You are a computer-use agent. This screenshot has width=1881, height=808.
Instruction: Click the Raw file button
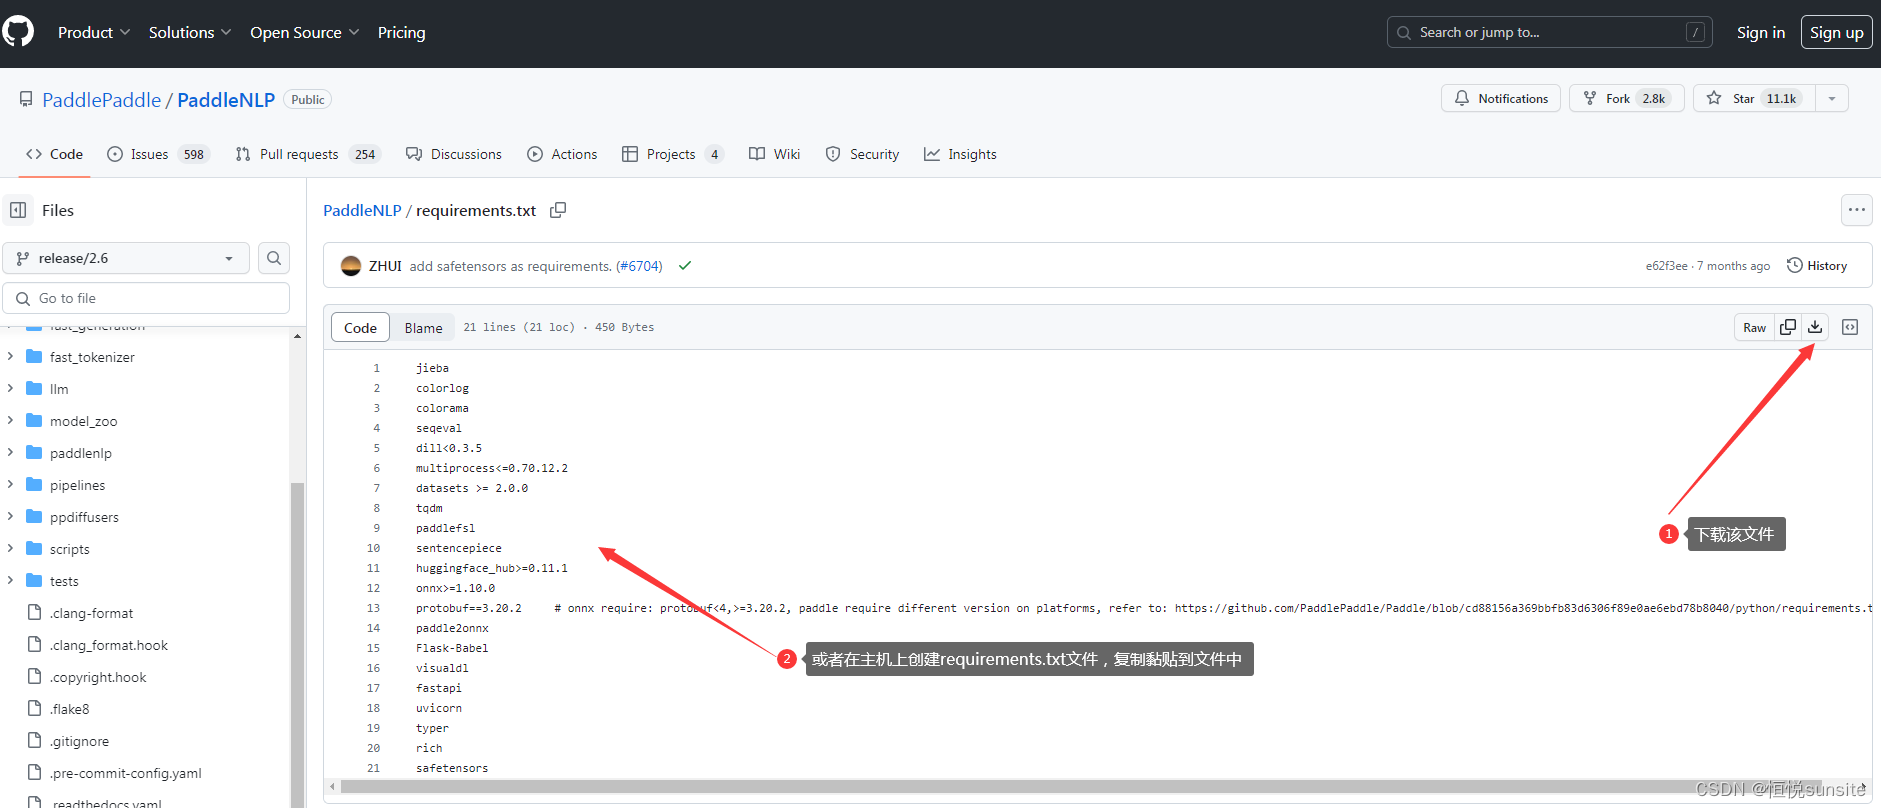tap(1755, 327)
